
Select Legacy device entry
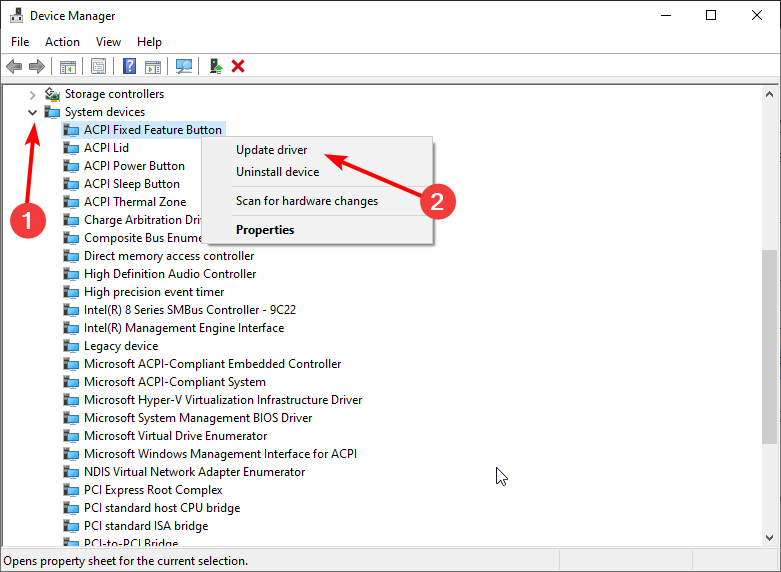121,346
